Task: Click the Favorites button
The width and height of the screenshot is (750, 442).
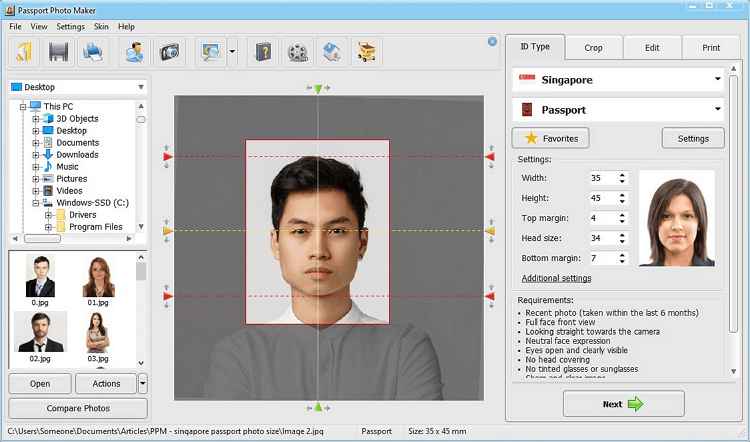Action: pyautogui.click(x=551, y=139)
